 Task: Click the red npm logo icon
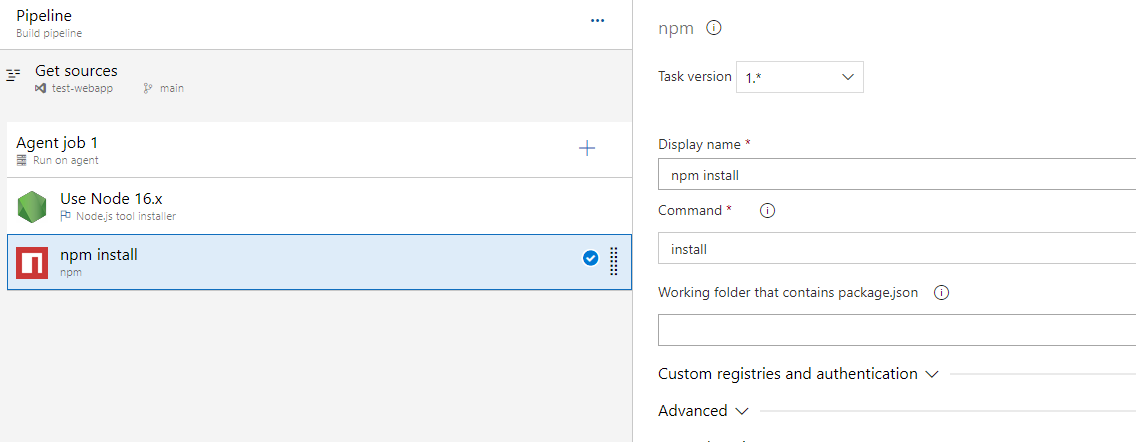[x=33, y=262]
